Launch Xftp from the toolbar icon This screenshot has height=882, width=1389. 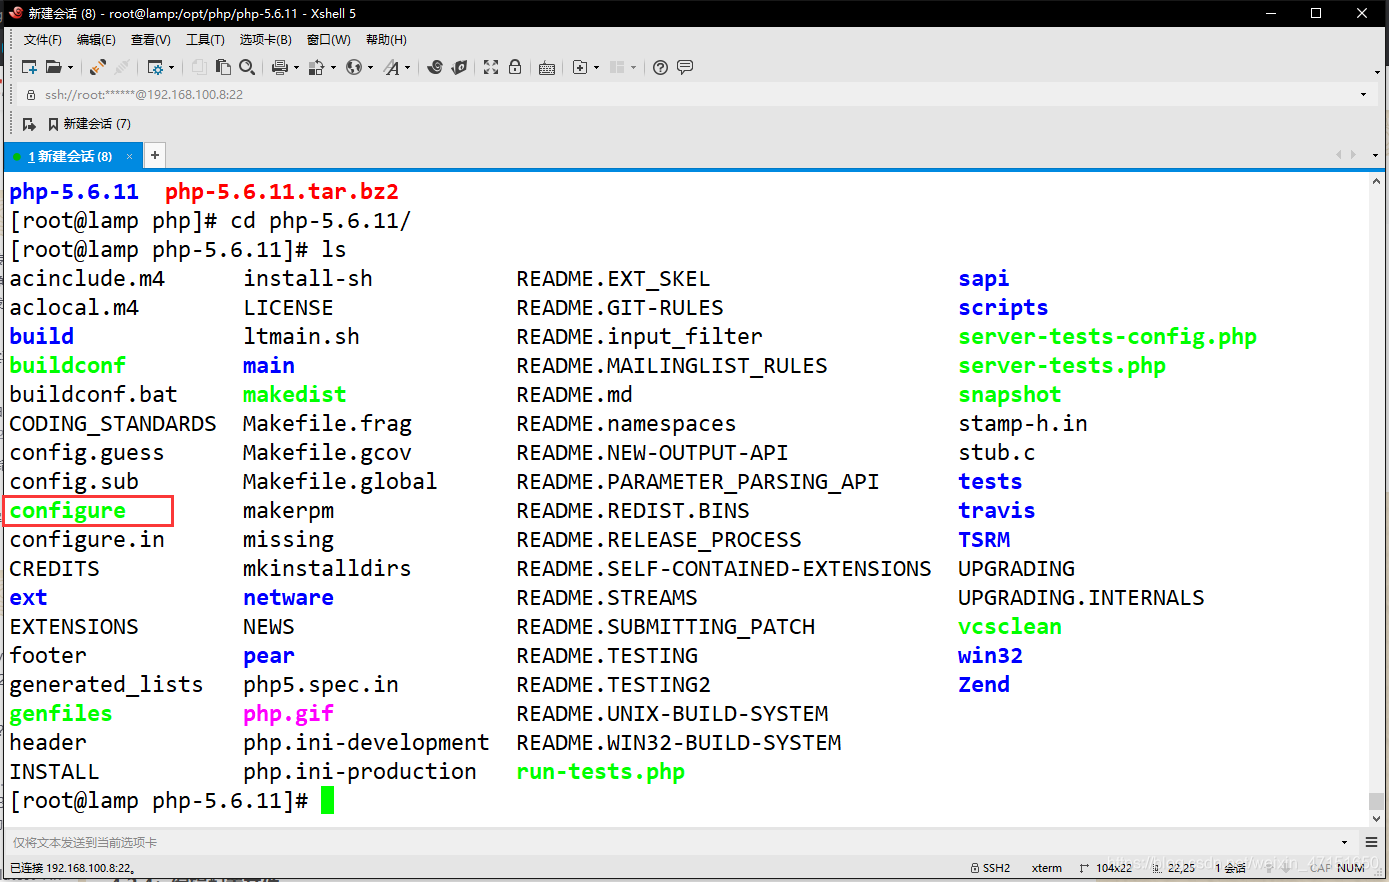point(435,67)
